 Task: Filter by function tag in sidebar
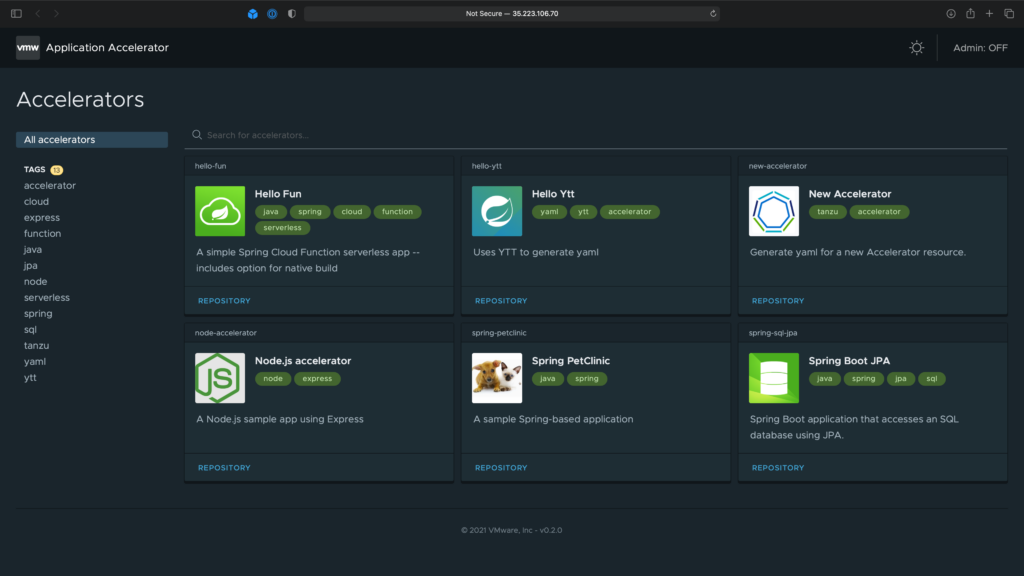pos(42,234)
